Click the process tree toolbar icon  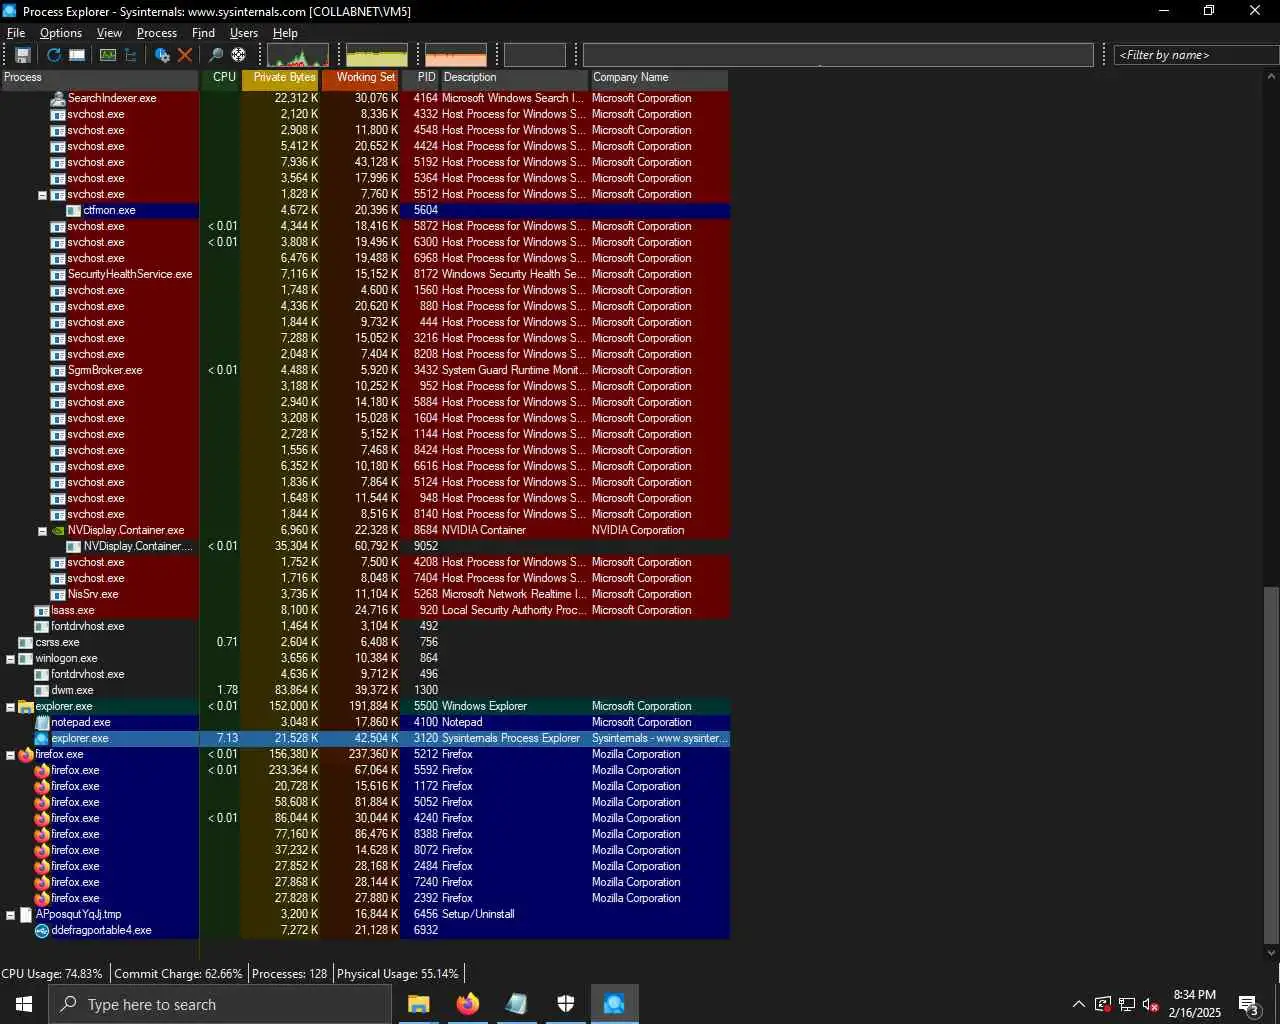point(130,55)
